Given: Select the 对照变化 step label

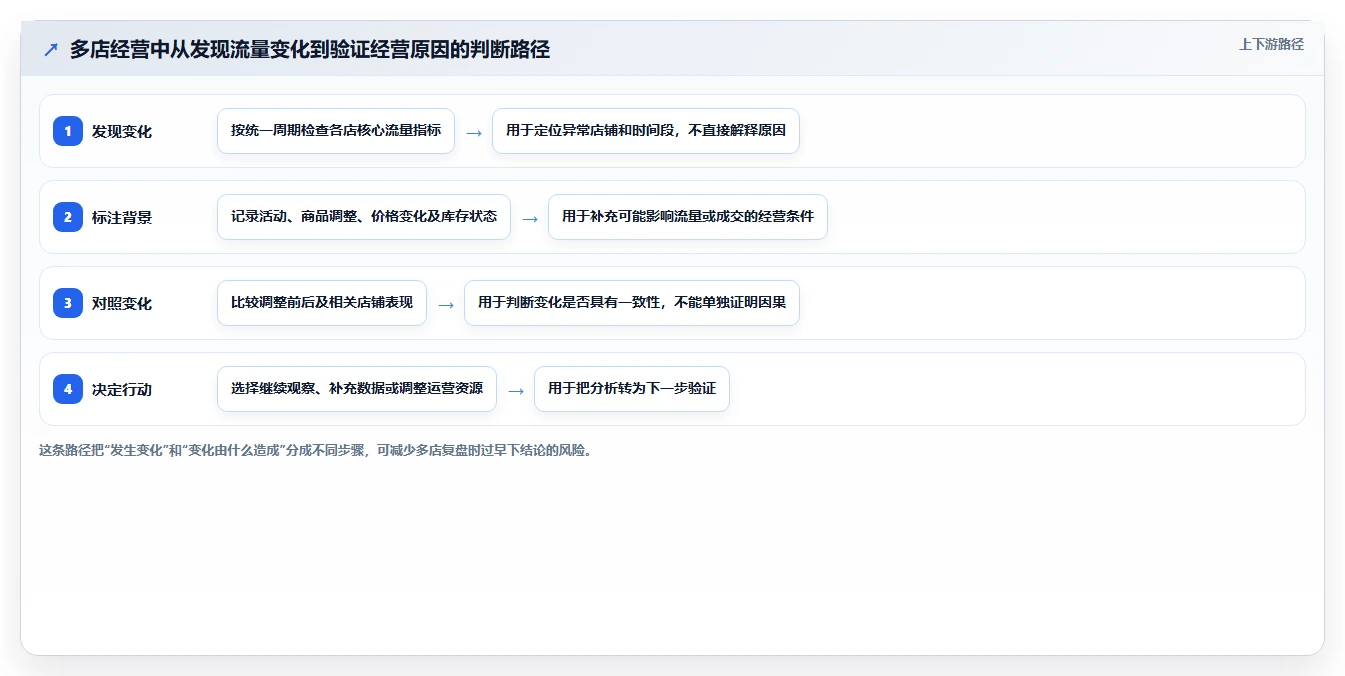Looking at the screenshot, I should click(122, 303).
